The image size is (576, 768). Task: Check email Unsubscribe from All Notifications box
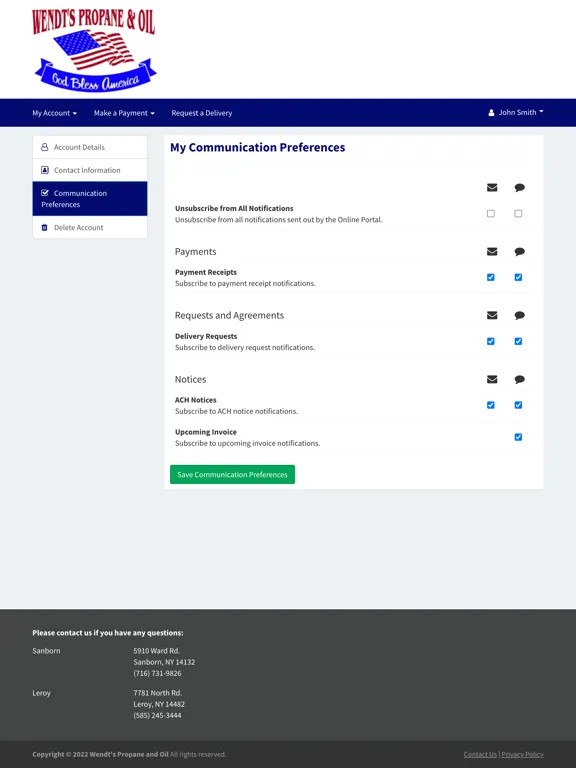click(491, 214)
